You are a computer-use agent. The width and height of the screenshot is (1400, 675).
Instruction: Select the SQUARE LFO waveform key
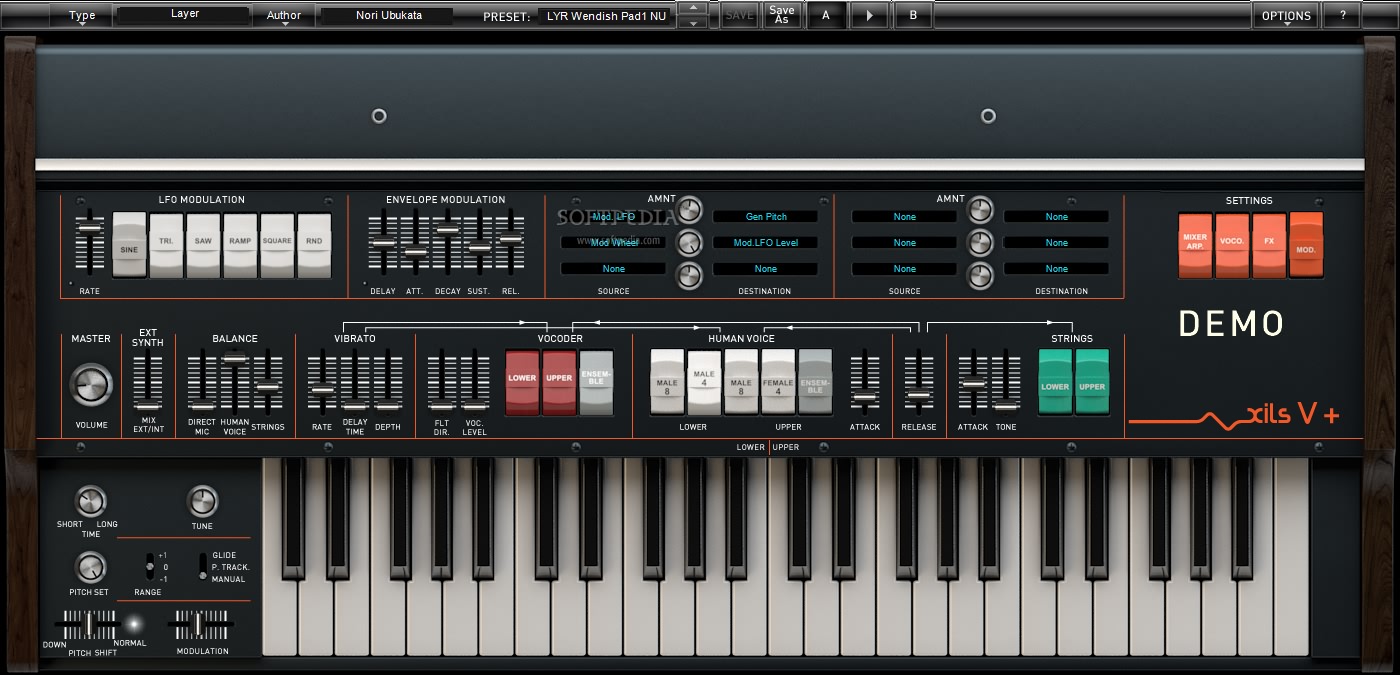click(x=277, y=244)
